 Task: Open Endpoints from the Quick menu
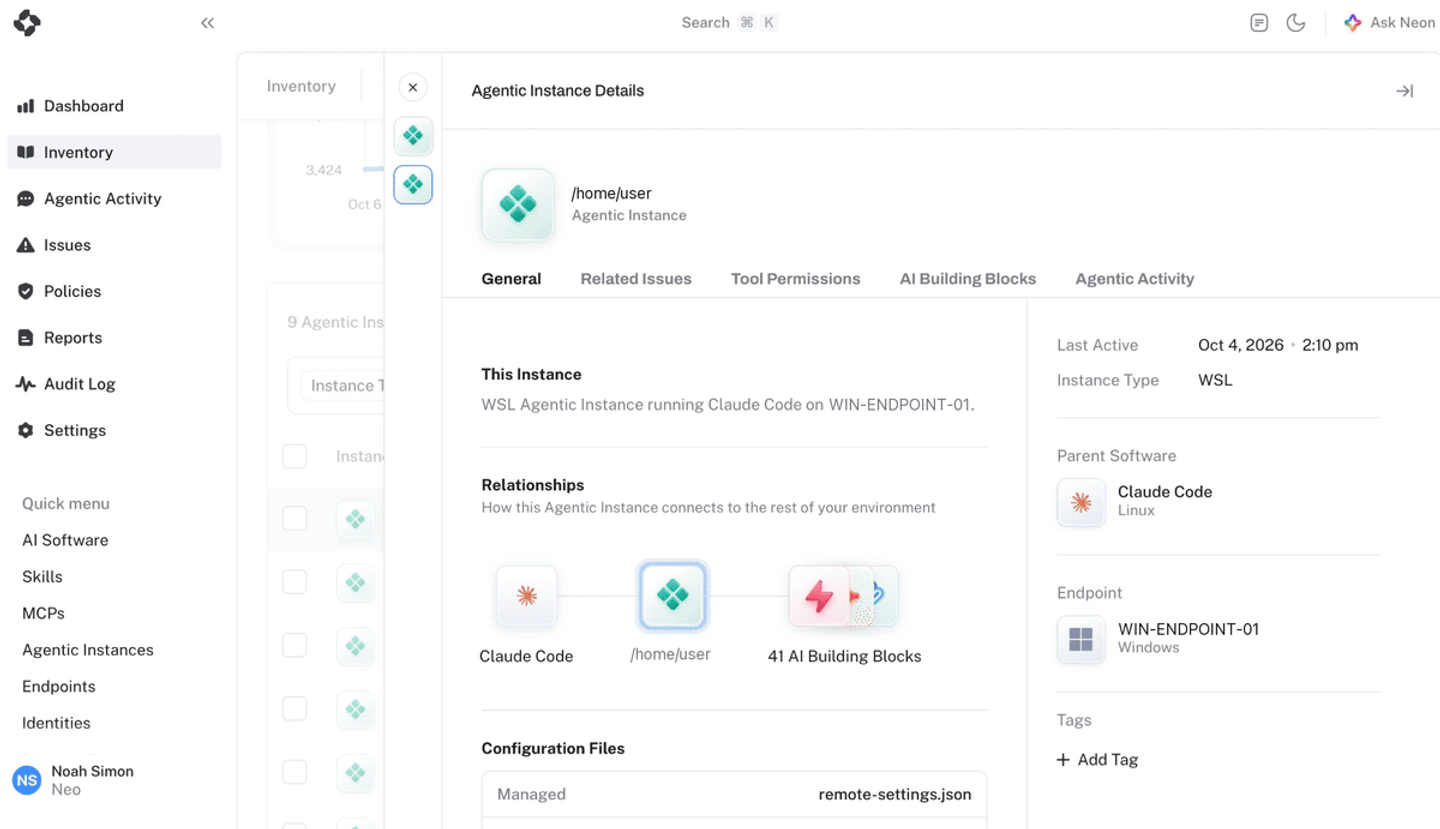pos(59,686)
